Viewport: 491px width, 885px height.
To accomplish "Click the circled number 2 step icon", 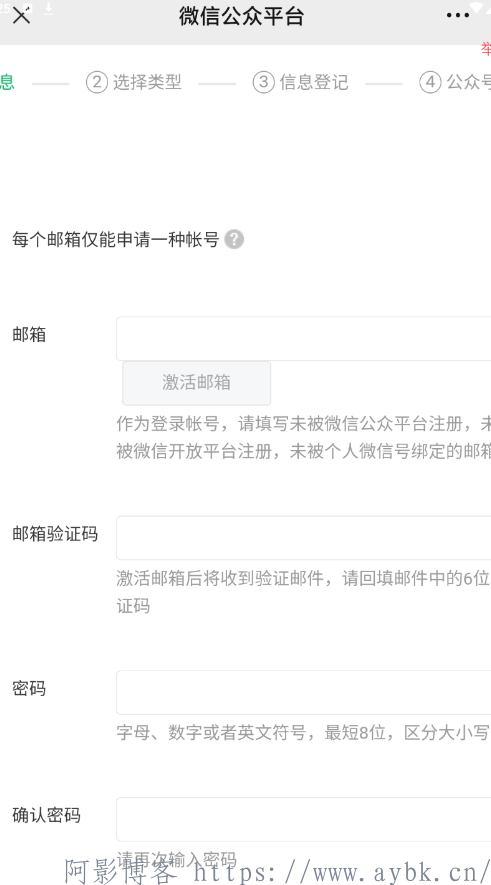I will click(x=97, y=82).
